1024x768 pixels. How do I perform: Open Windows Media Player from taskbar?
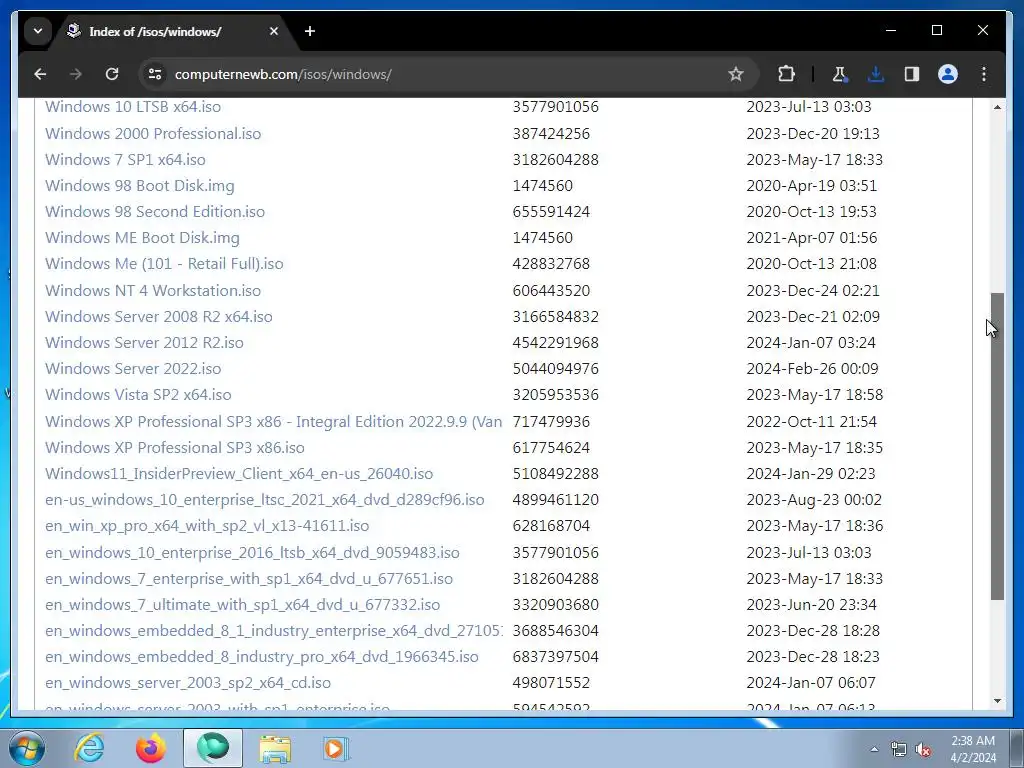coord(336,748)
